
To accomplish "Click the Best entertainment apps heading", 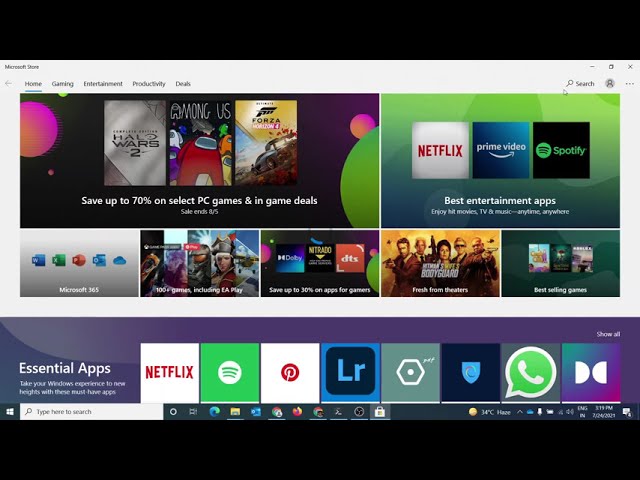I will coord(500,200).
